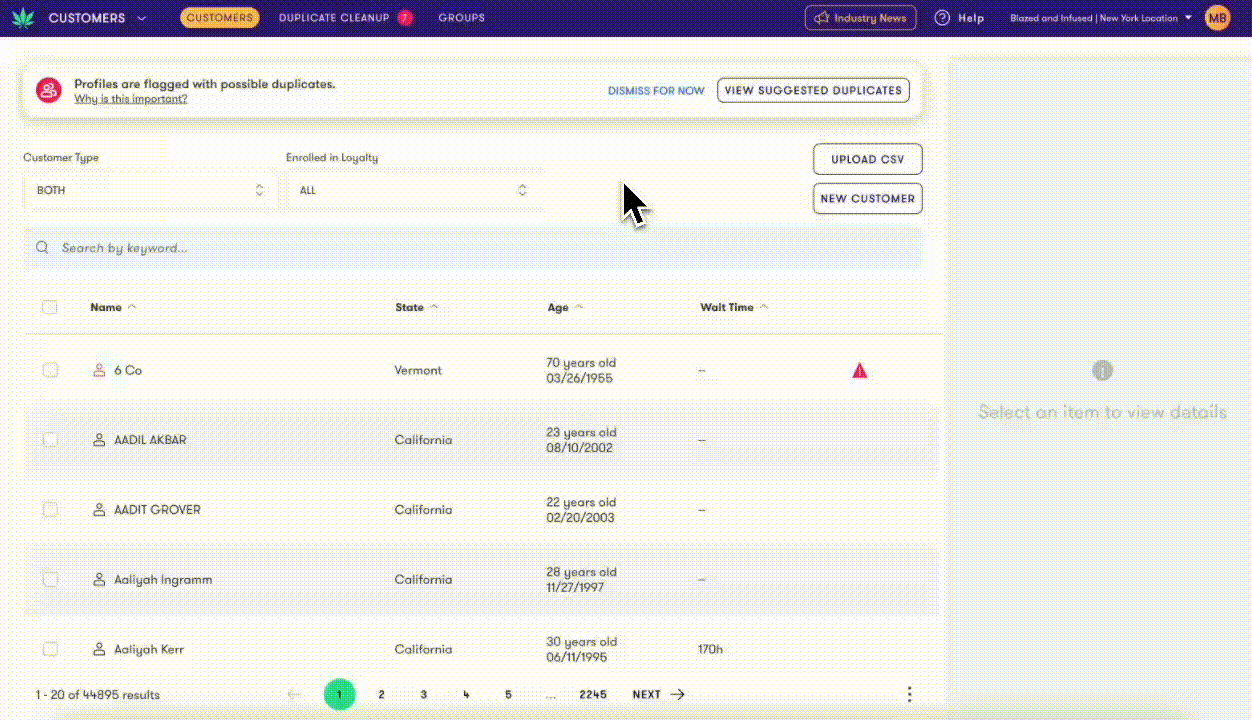Go to page 2

coord(381,694)
